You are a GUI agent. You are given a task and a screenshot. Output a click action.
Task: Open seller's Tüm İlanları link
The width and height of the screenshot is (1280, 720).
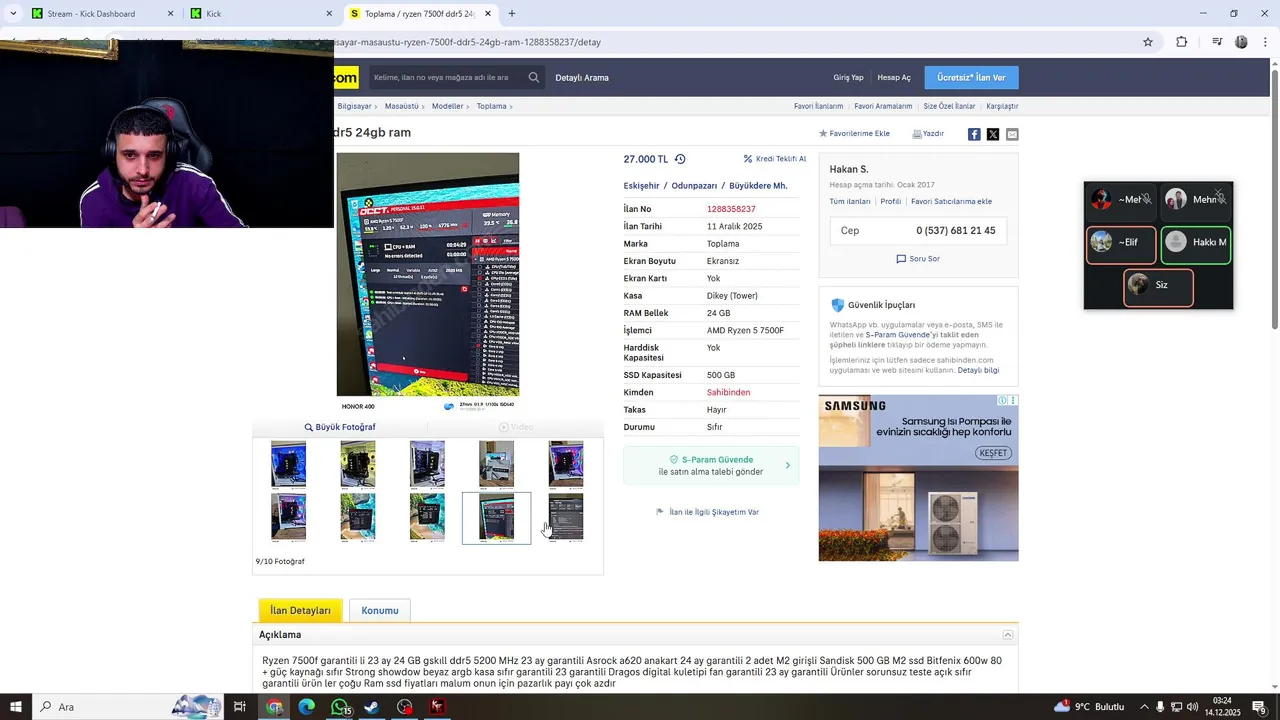point(850,201)
